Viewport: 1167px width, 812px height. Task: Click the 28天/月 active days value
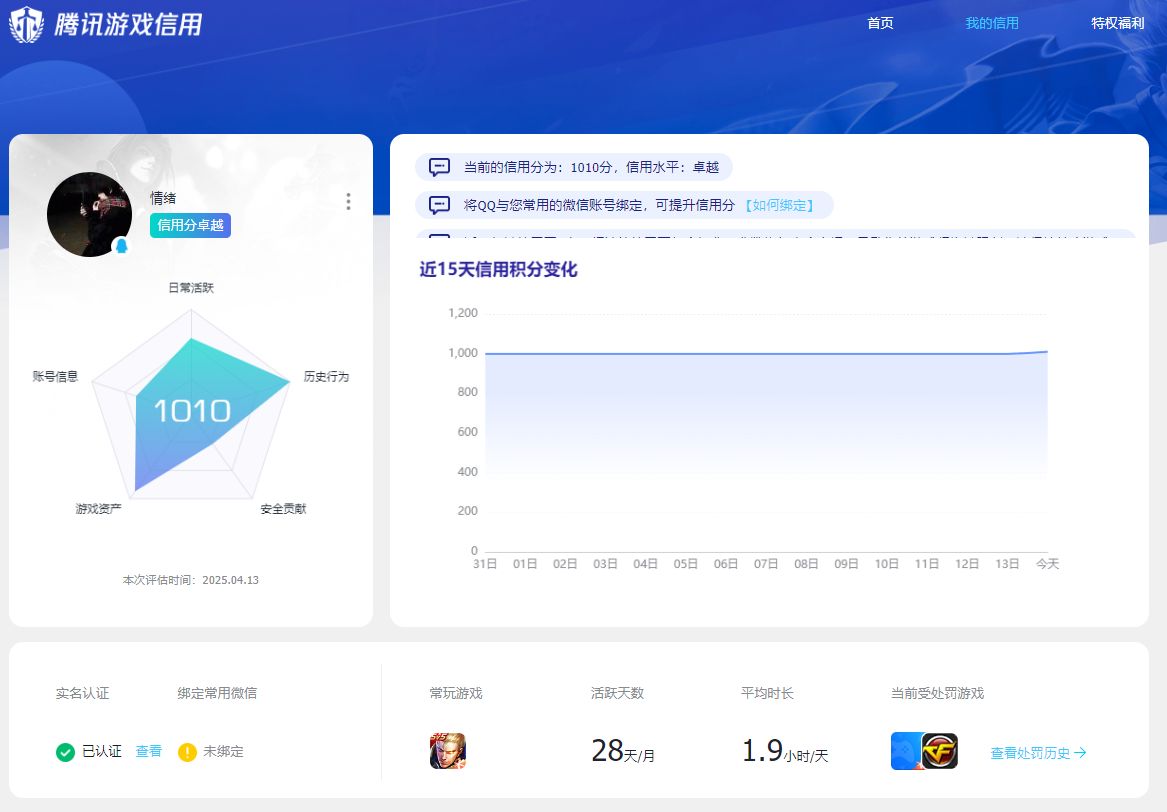(x=623, y=751)
